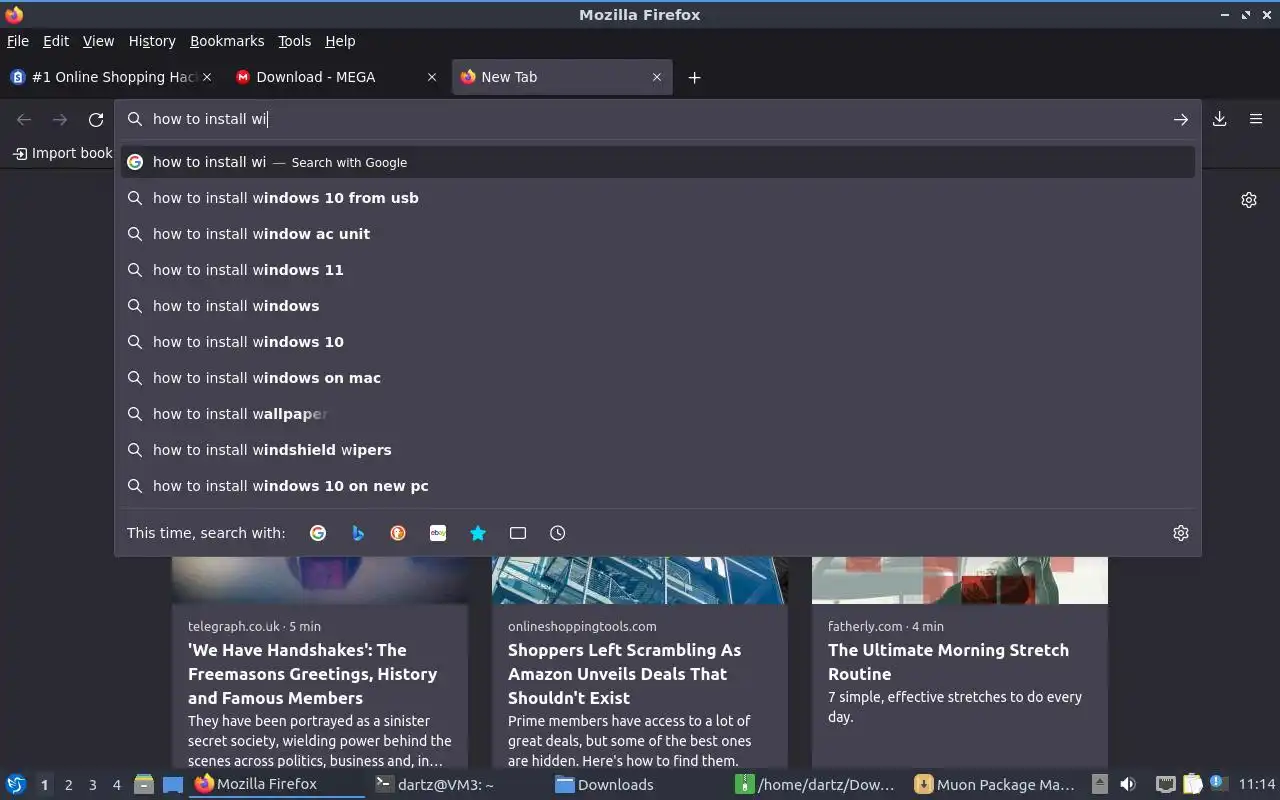Screen dimensions: 1280x800
Task: Open update notifier tray icon
Action: click(1217, 783)
